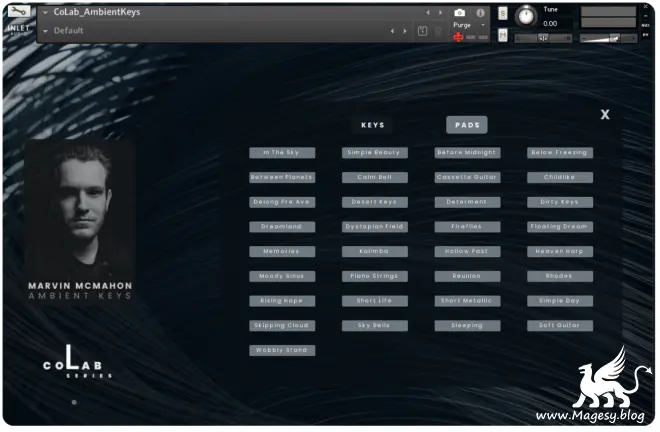Viewport: 660px width, 432px height.
Task: Choose the Rising Hope preset
Action: [x=282, y=301]
